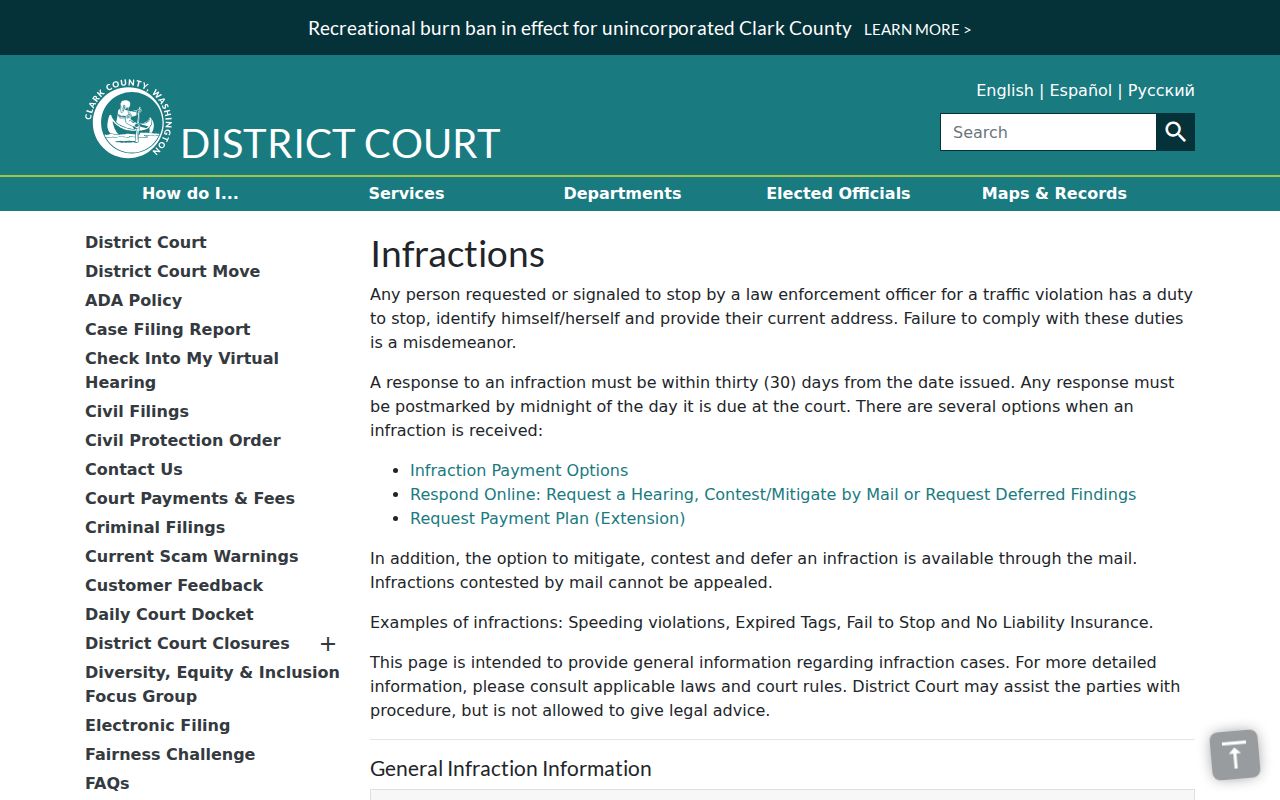The height and width of the screenshot is (800, 1280).
Task: Open the Services menu
Action: (x=406, y=194)
